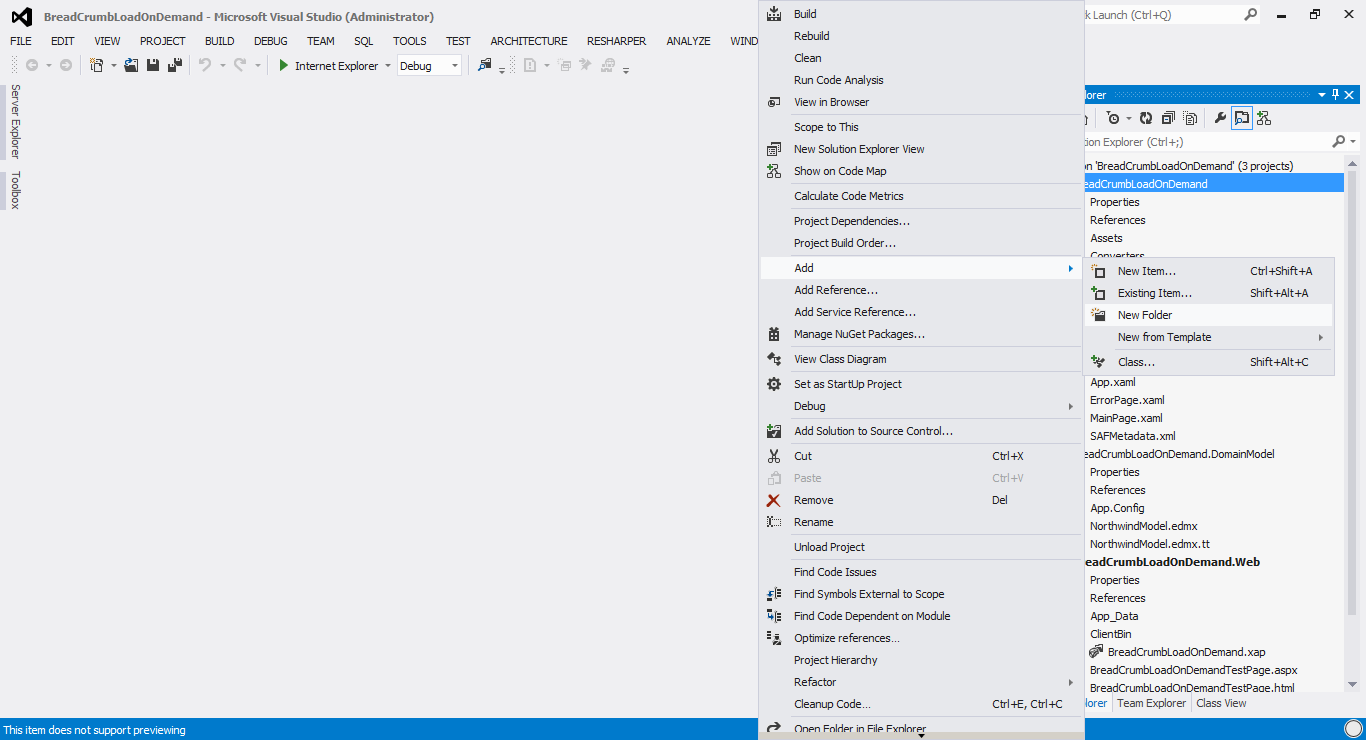
Task: Choose Run Code Analysis in context menu
Action: [x=921, y=80]
